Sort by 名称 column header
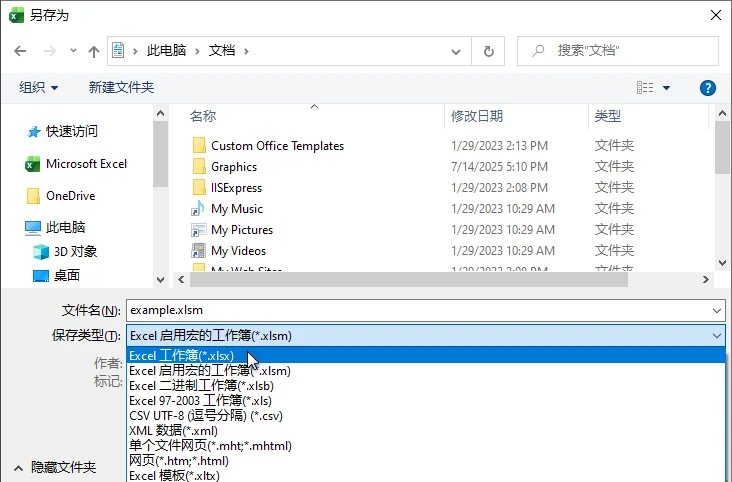Viewport: 732px width, 482px height. pyautogui.click(x=203, y=116)
